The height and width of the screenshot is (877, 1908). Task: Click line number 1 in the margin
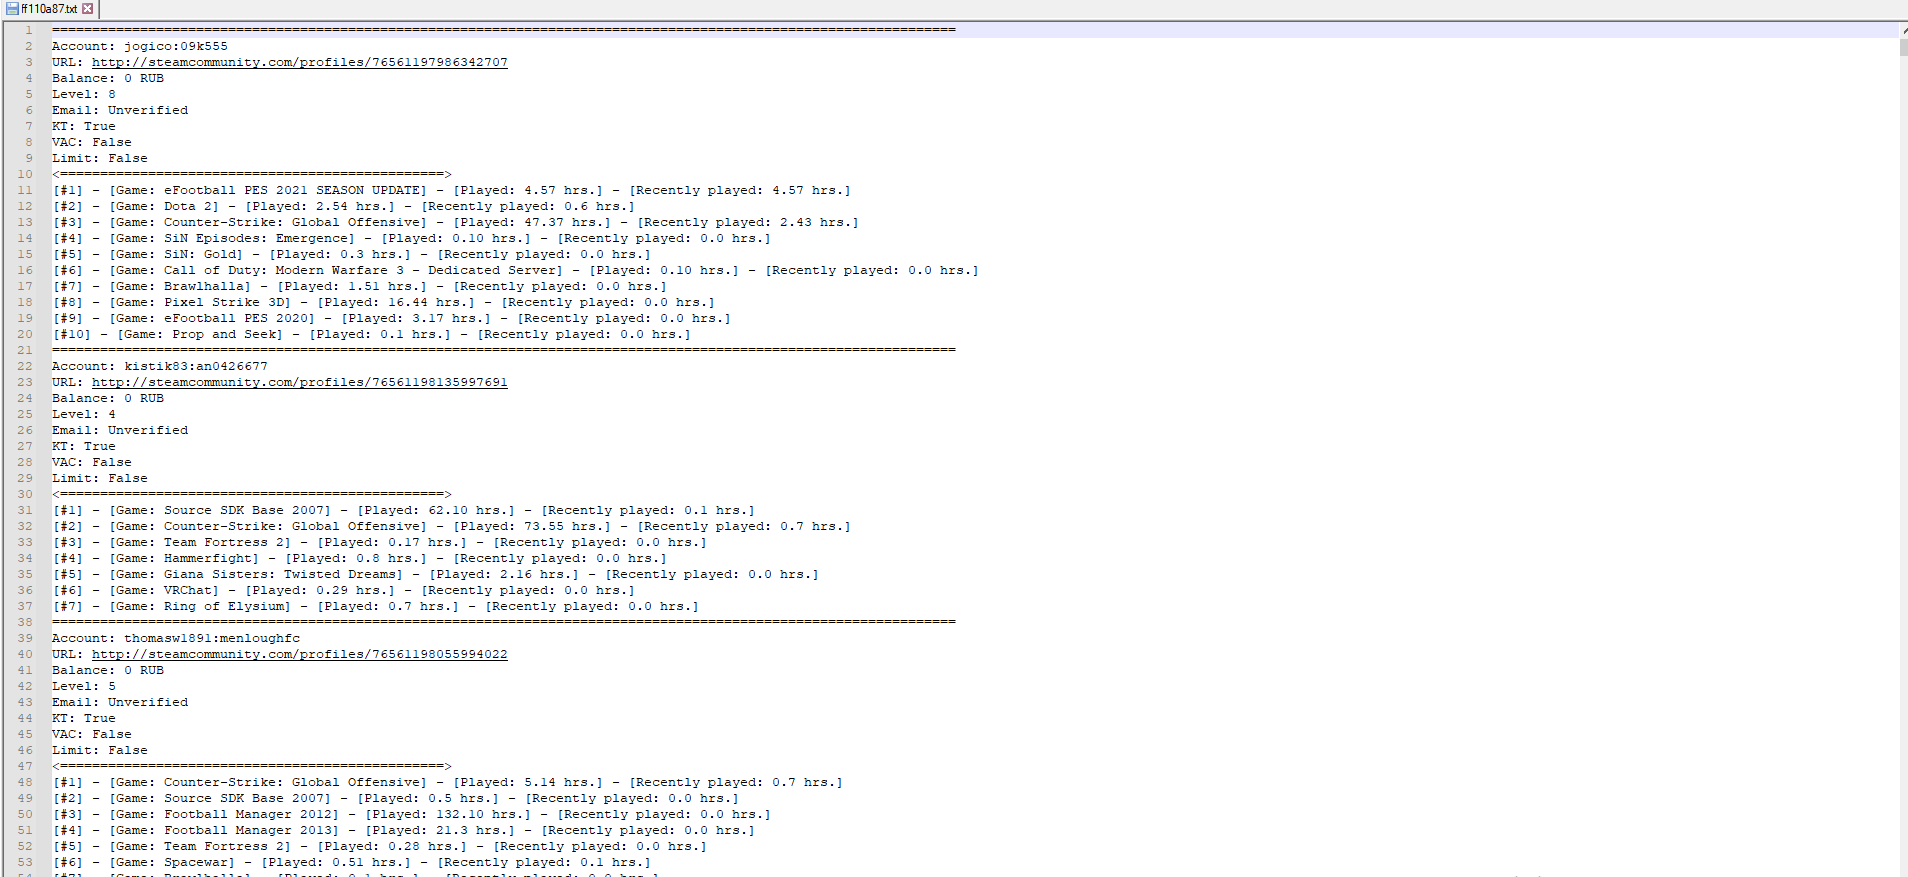[x=29, y=30]
